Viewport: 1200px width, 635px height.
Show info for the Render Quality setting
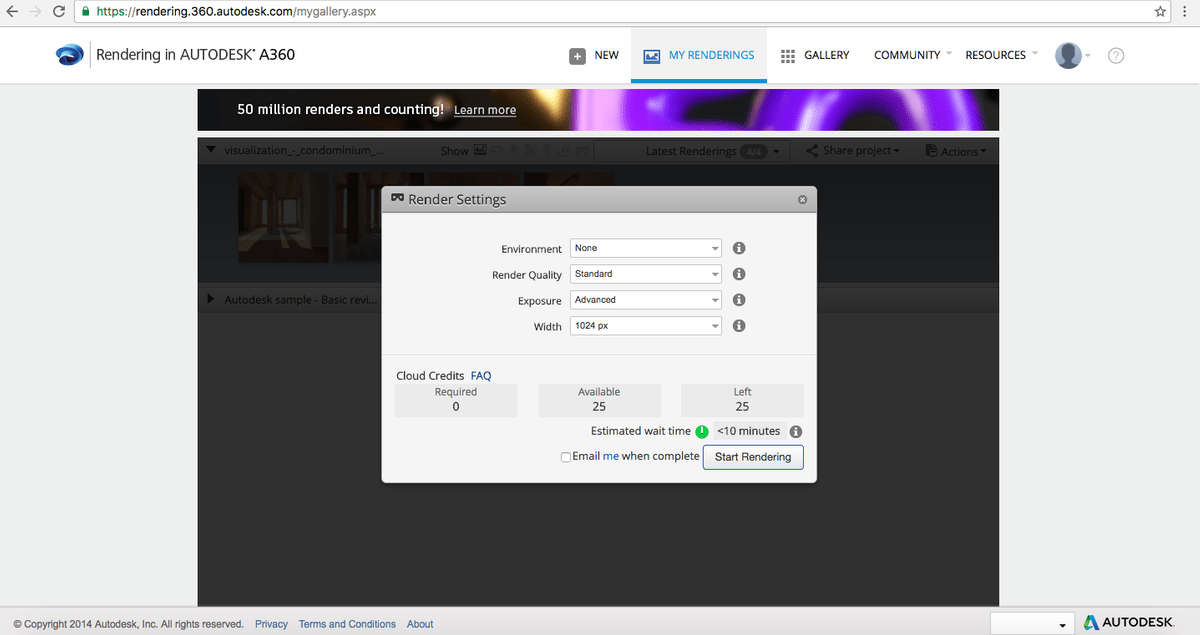(x=739, y=274)
